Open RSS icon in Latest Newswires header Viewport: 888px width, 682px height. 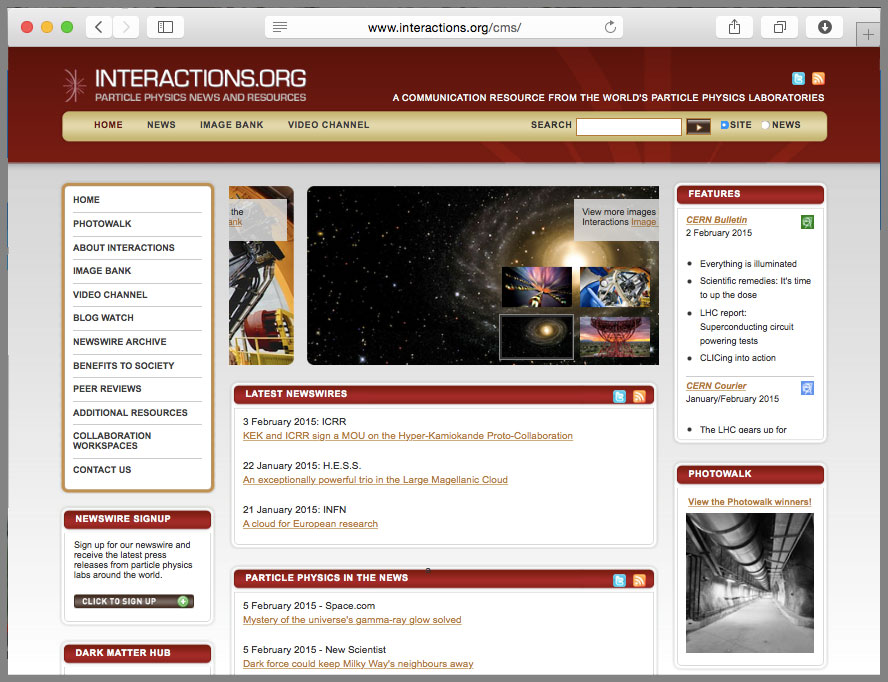(639, 397)
